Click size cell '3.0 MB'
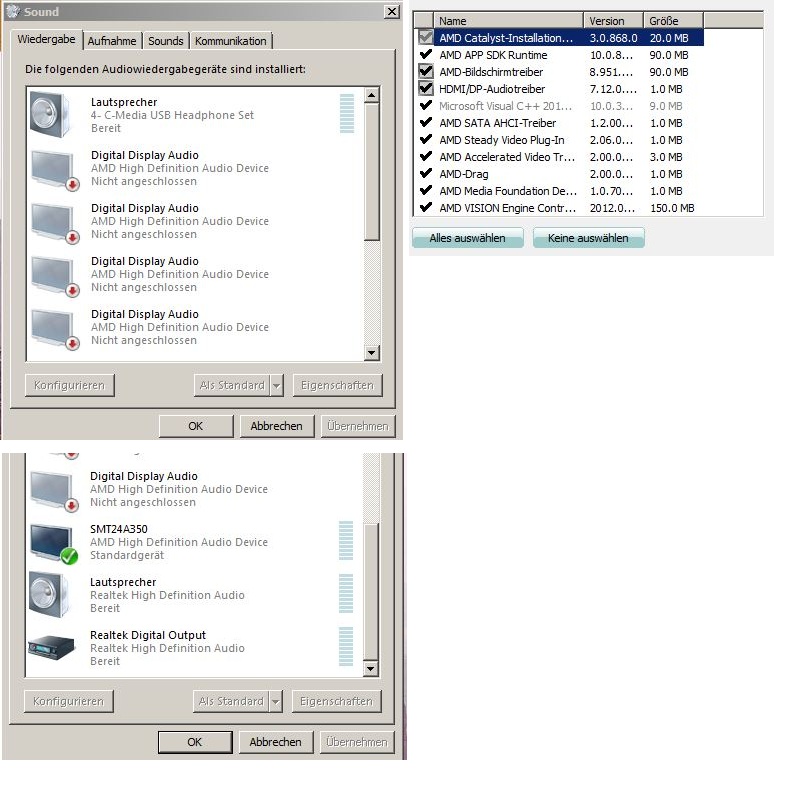Viewport: 801px width, 808px height. click(666, 157)
